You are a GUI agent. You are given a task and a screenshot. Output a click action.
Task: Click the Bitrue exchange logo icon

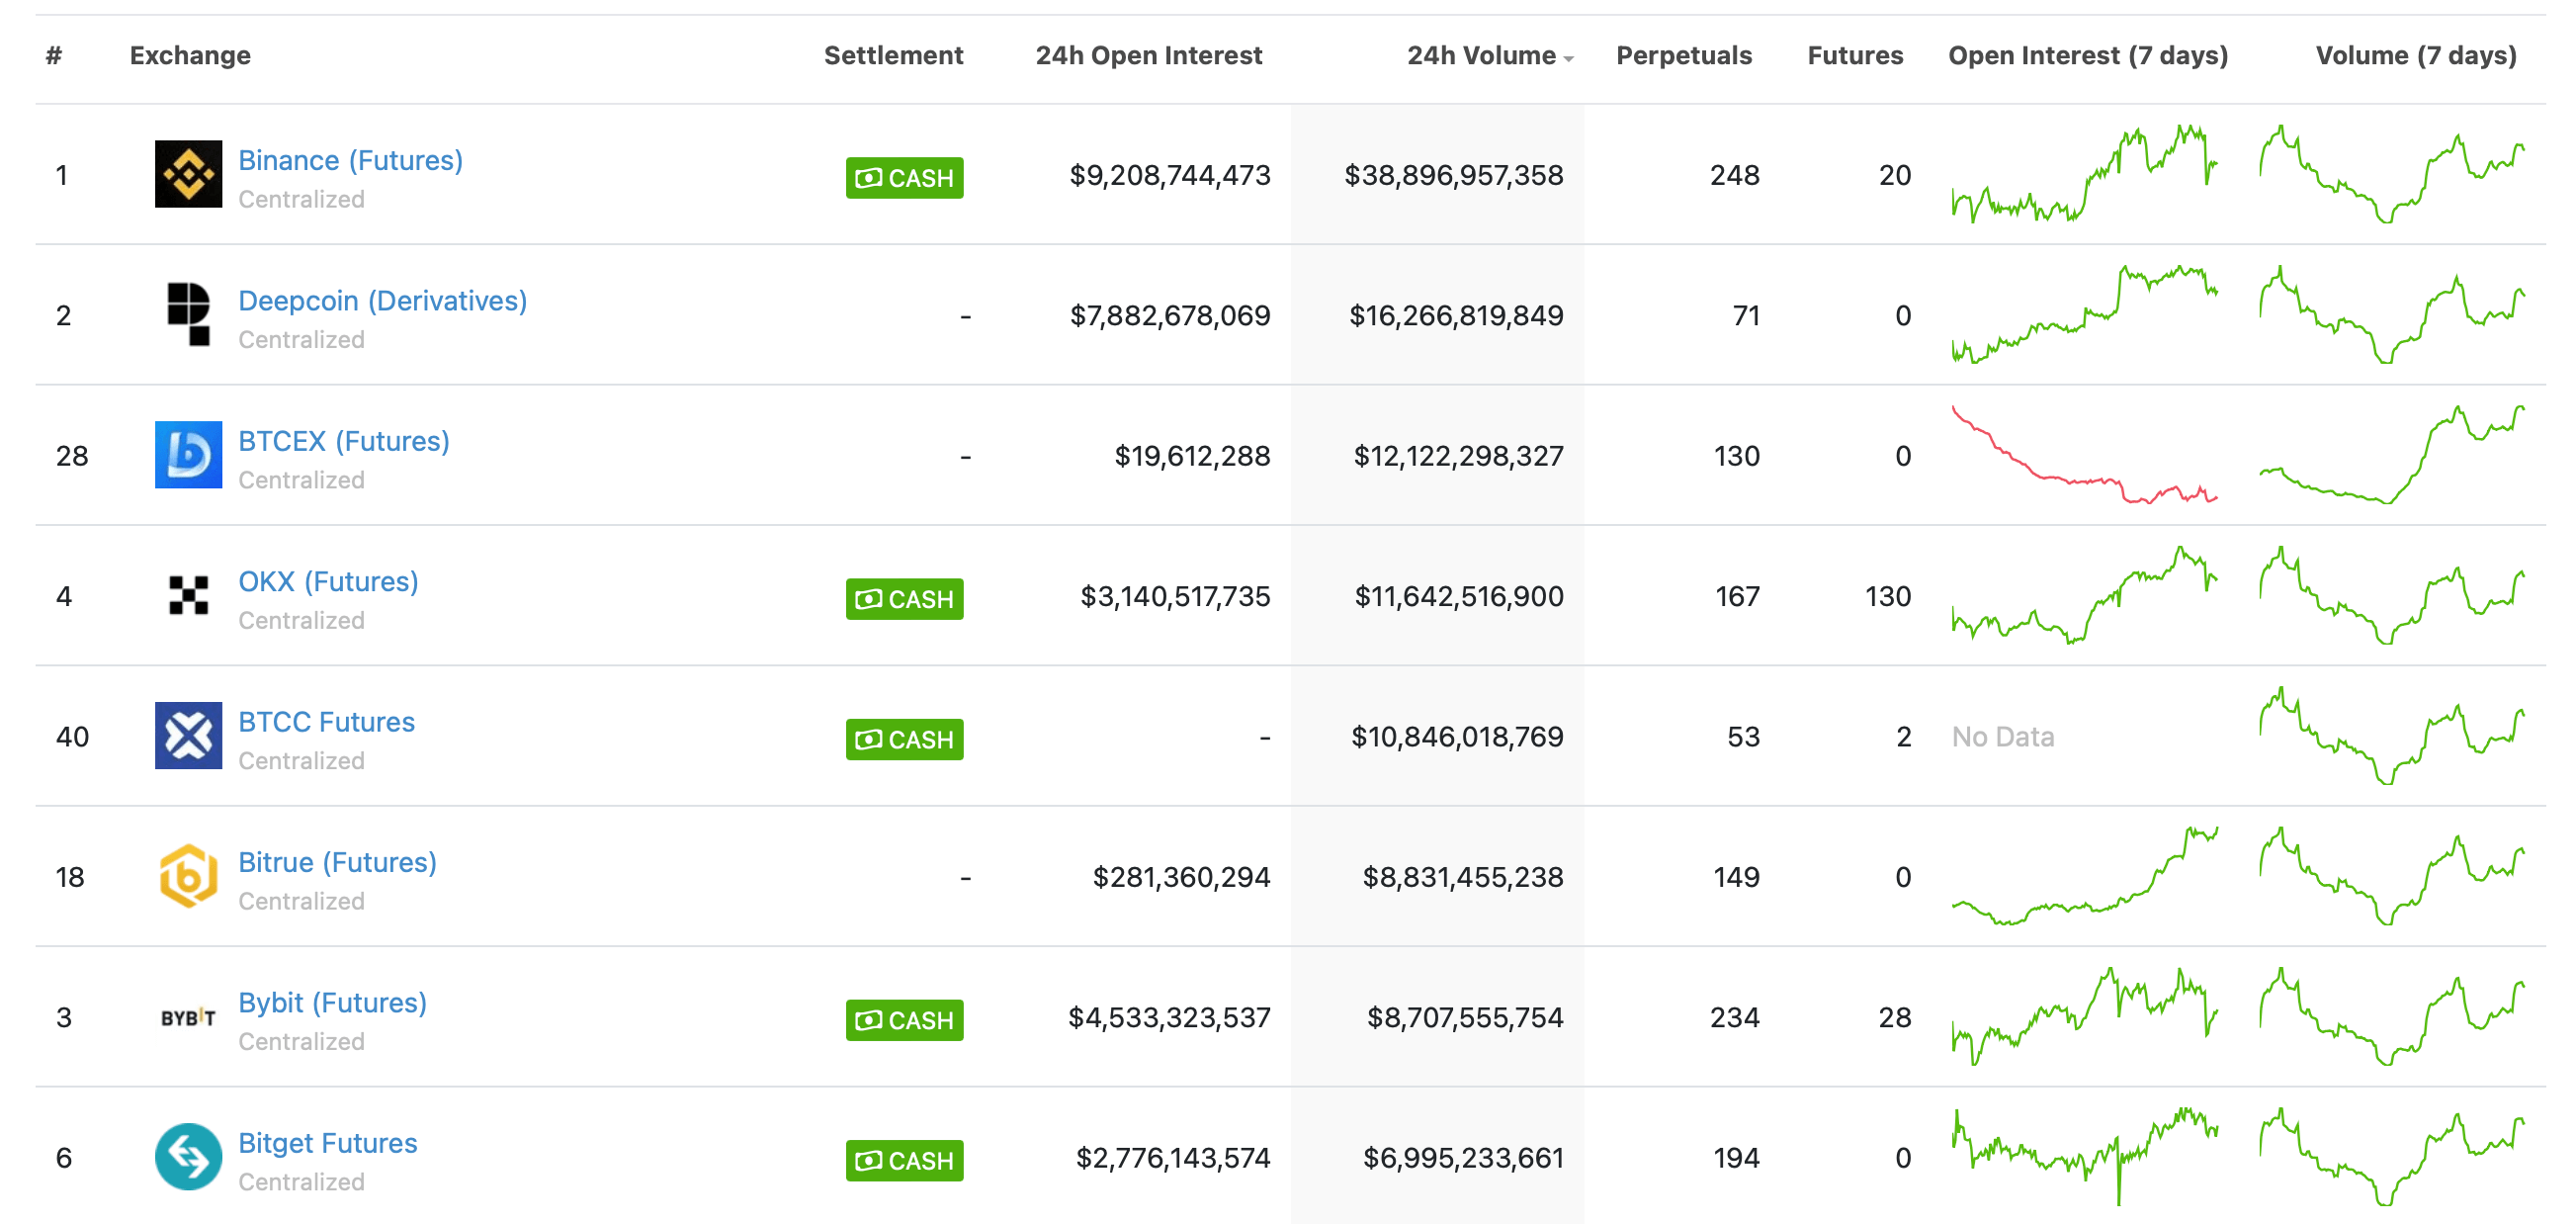tap(188, 876)
